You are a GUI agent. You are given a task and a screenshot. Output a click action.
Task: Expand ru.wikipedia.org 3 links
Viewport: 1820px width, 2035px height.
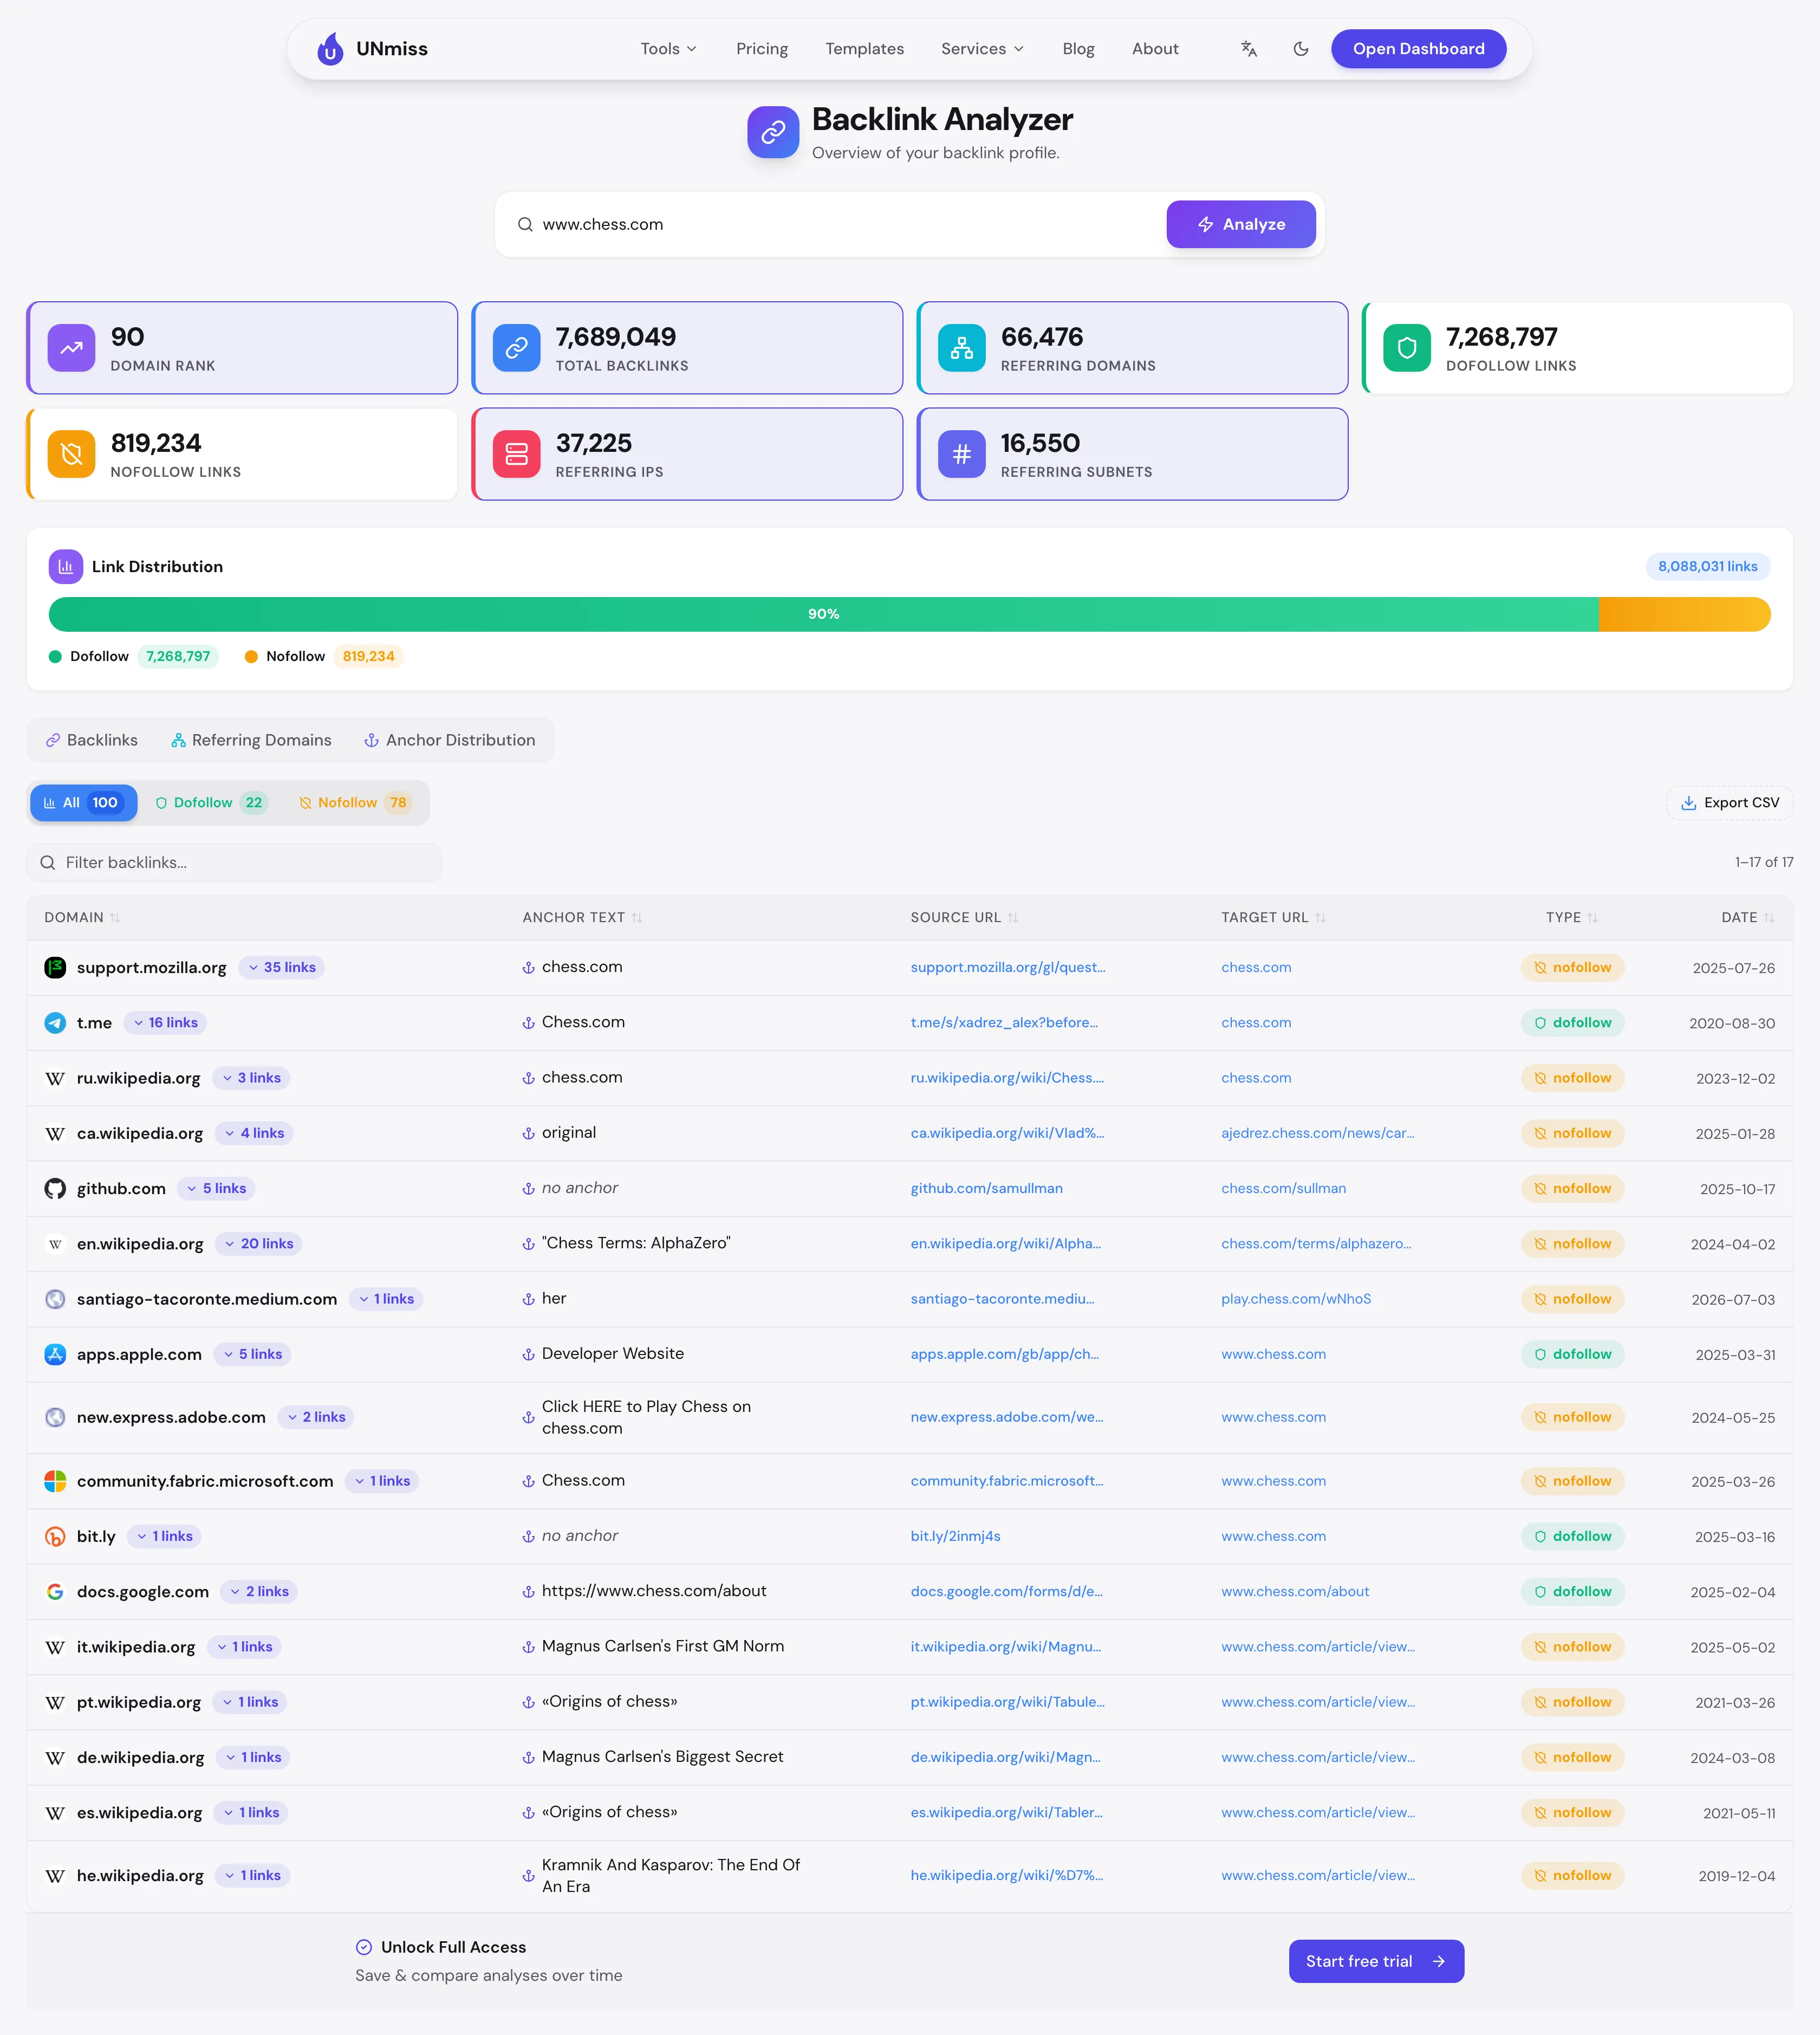251,1078
